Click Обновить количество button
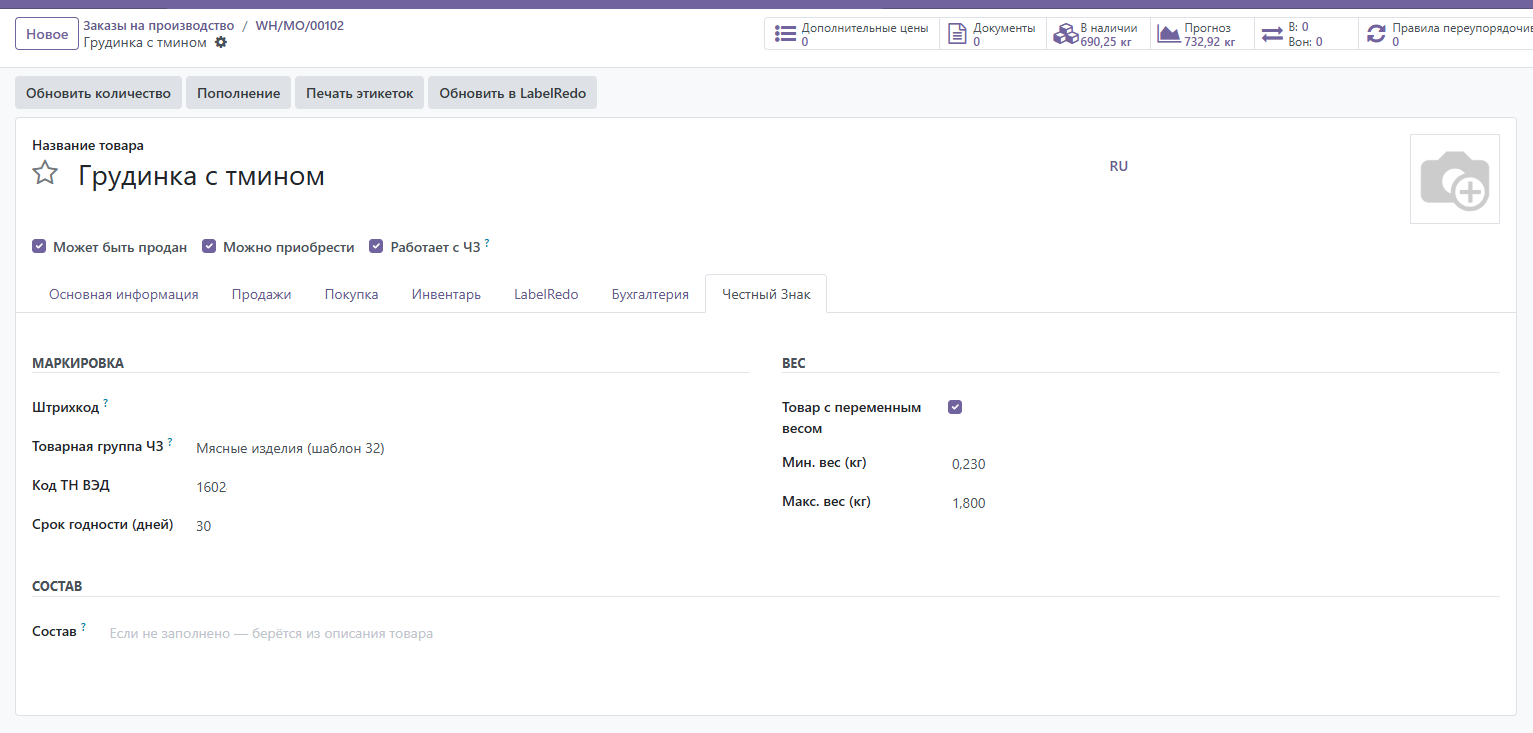This screenshot has width=1533, height=733. (x=98, y=93)
